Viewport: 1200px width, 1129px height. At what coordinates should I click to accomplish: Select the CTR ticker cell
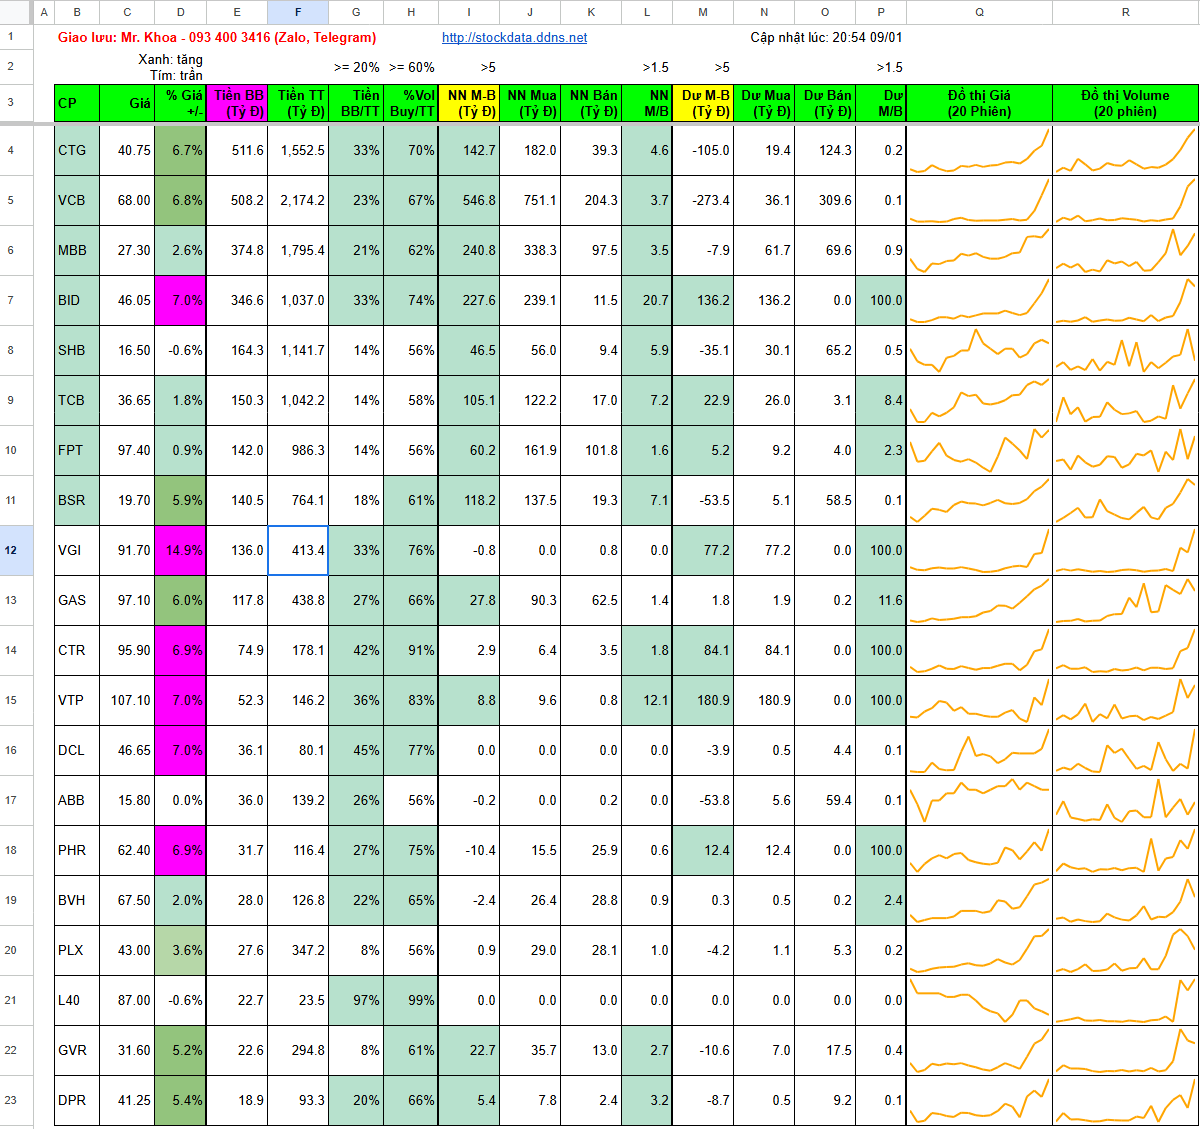77,650
